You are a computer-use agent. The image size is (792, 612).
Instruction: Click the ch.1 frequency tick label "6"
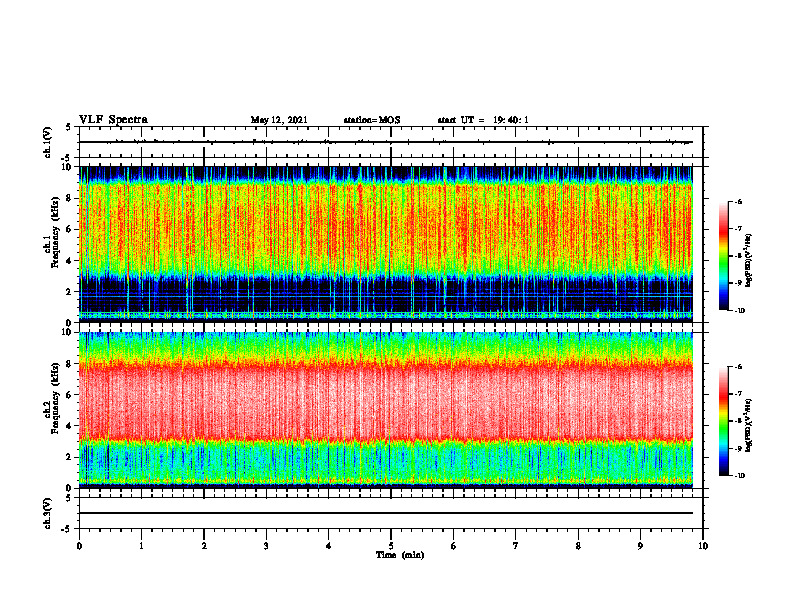(70, 229)
